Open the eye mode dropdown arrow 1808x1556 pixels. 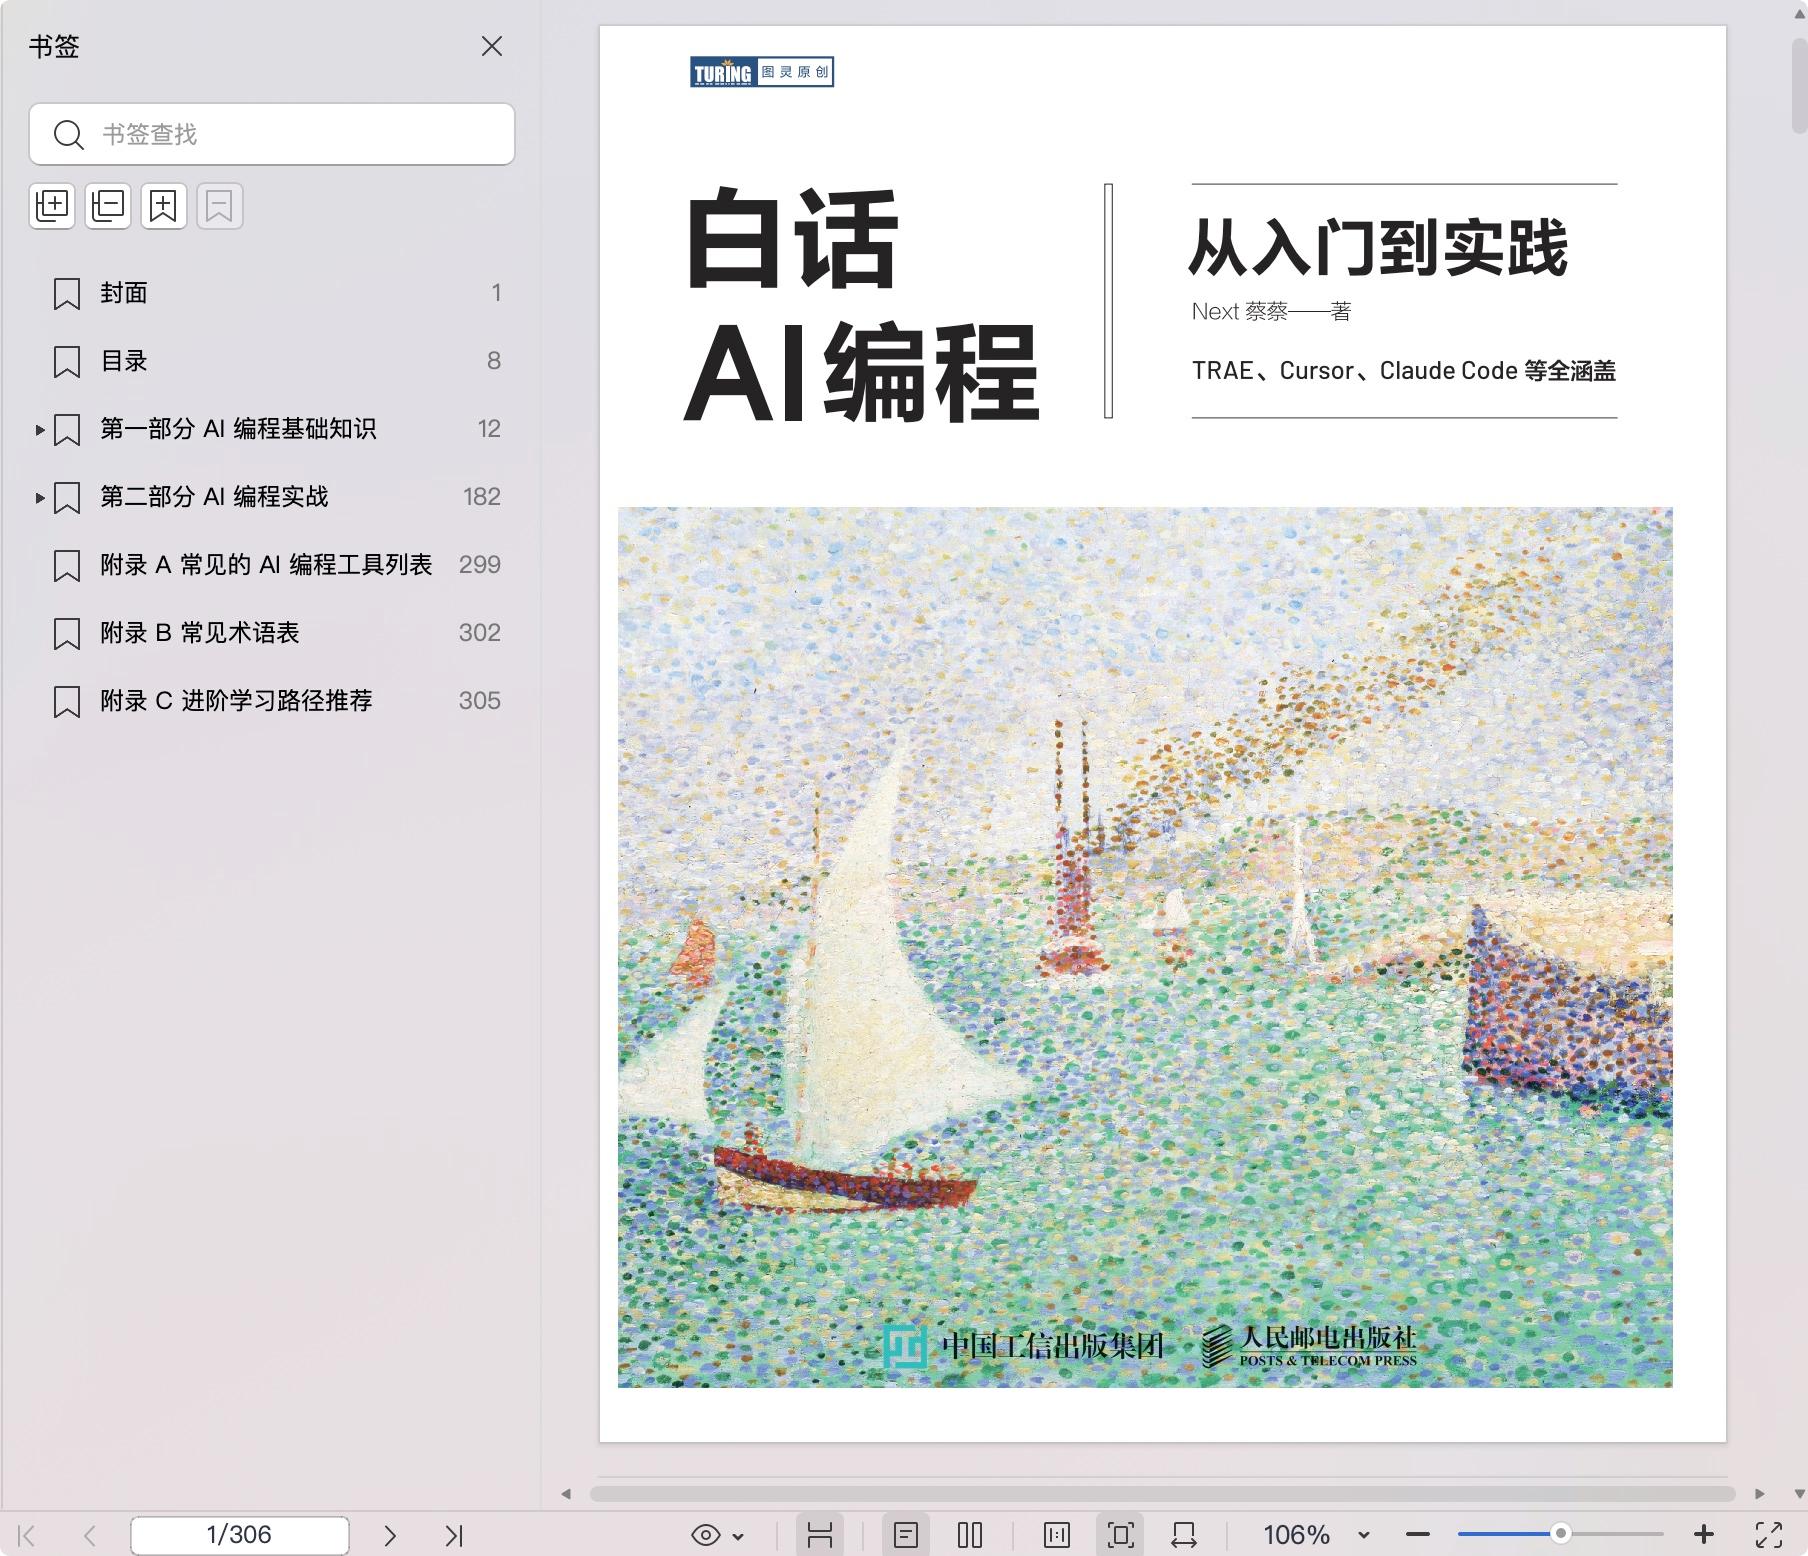click(739, 1536)
